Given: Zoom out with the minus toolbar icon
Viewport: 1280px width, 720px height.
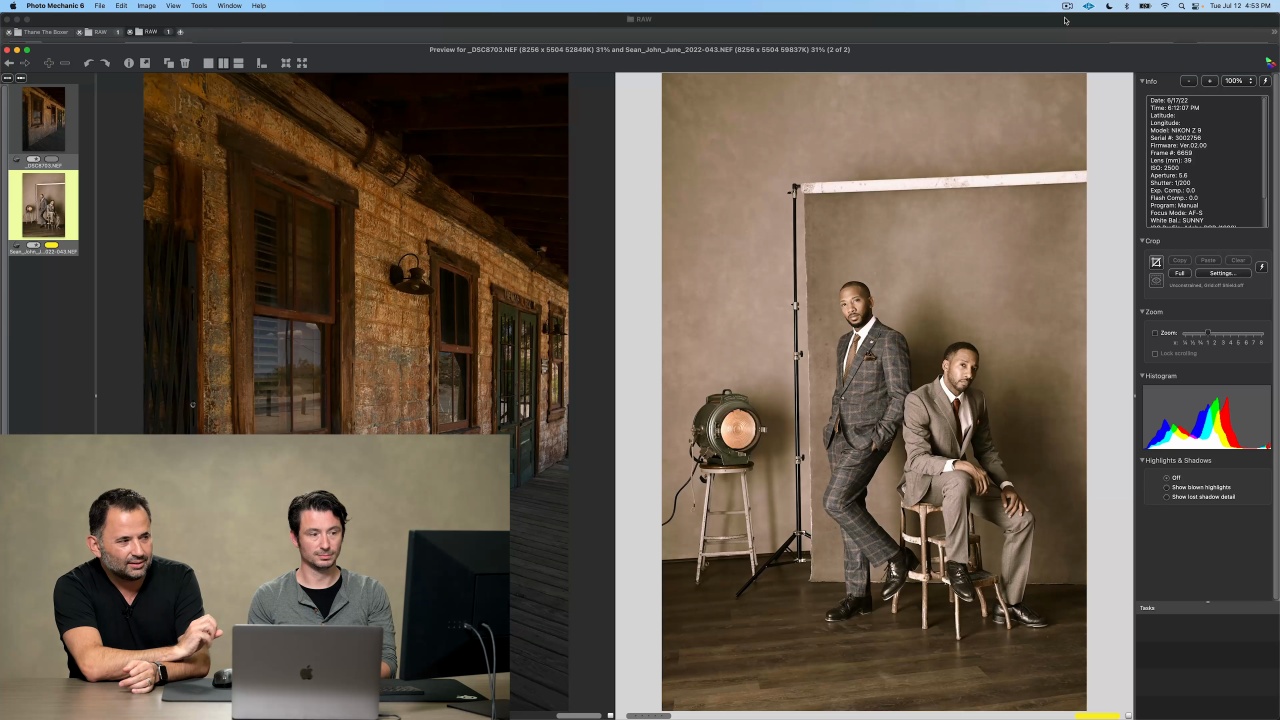Looking at the screenshot, I should coord(65,63).
